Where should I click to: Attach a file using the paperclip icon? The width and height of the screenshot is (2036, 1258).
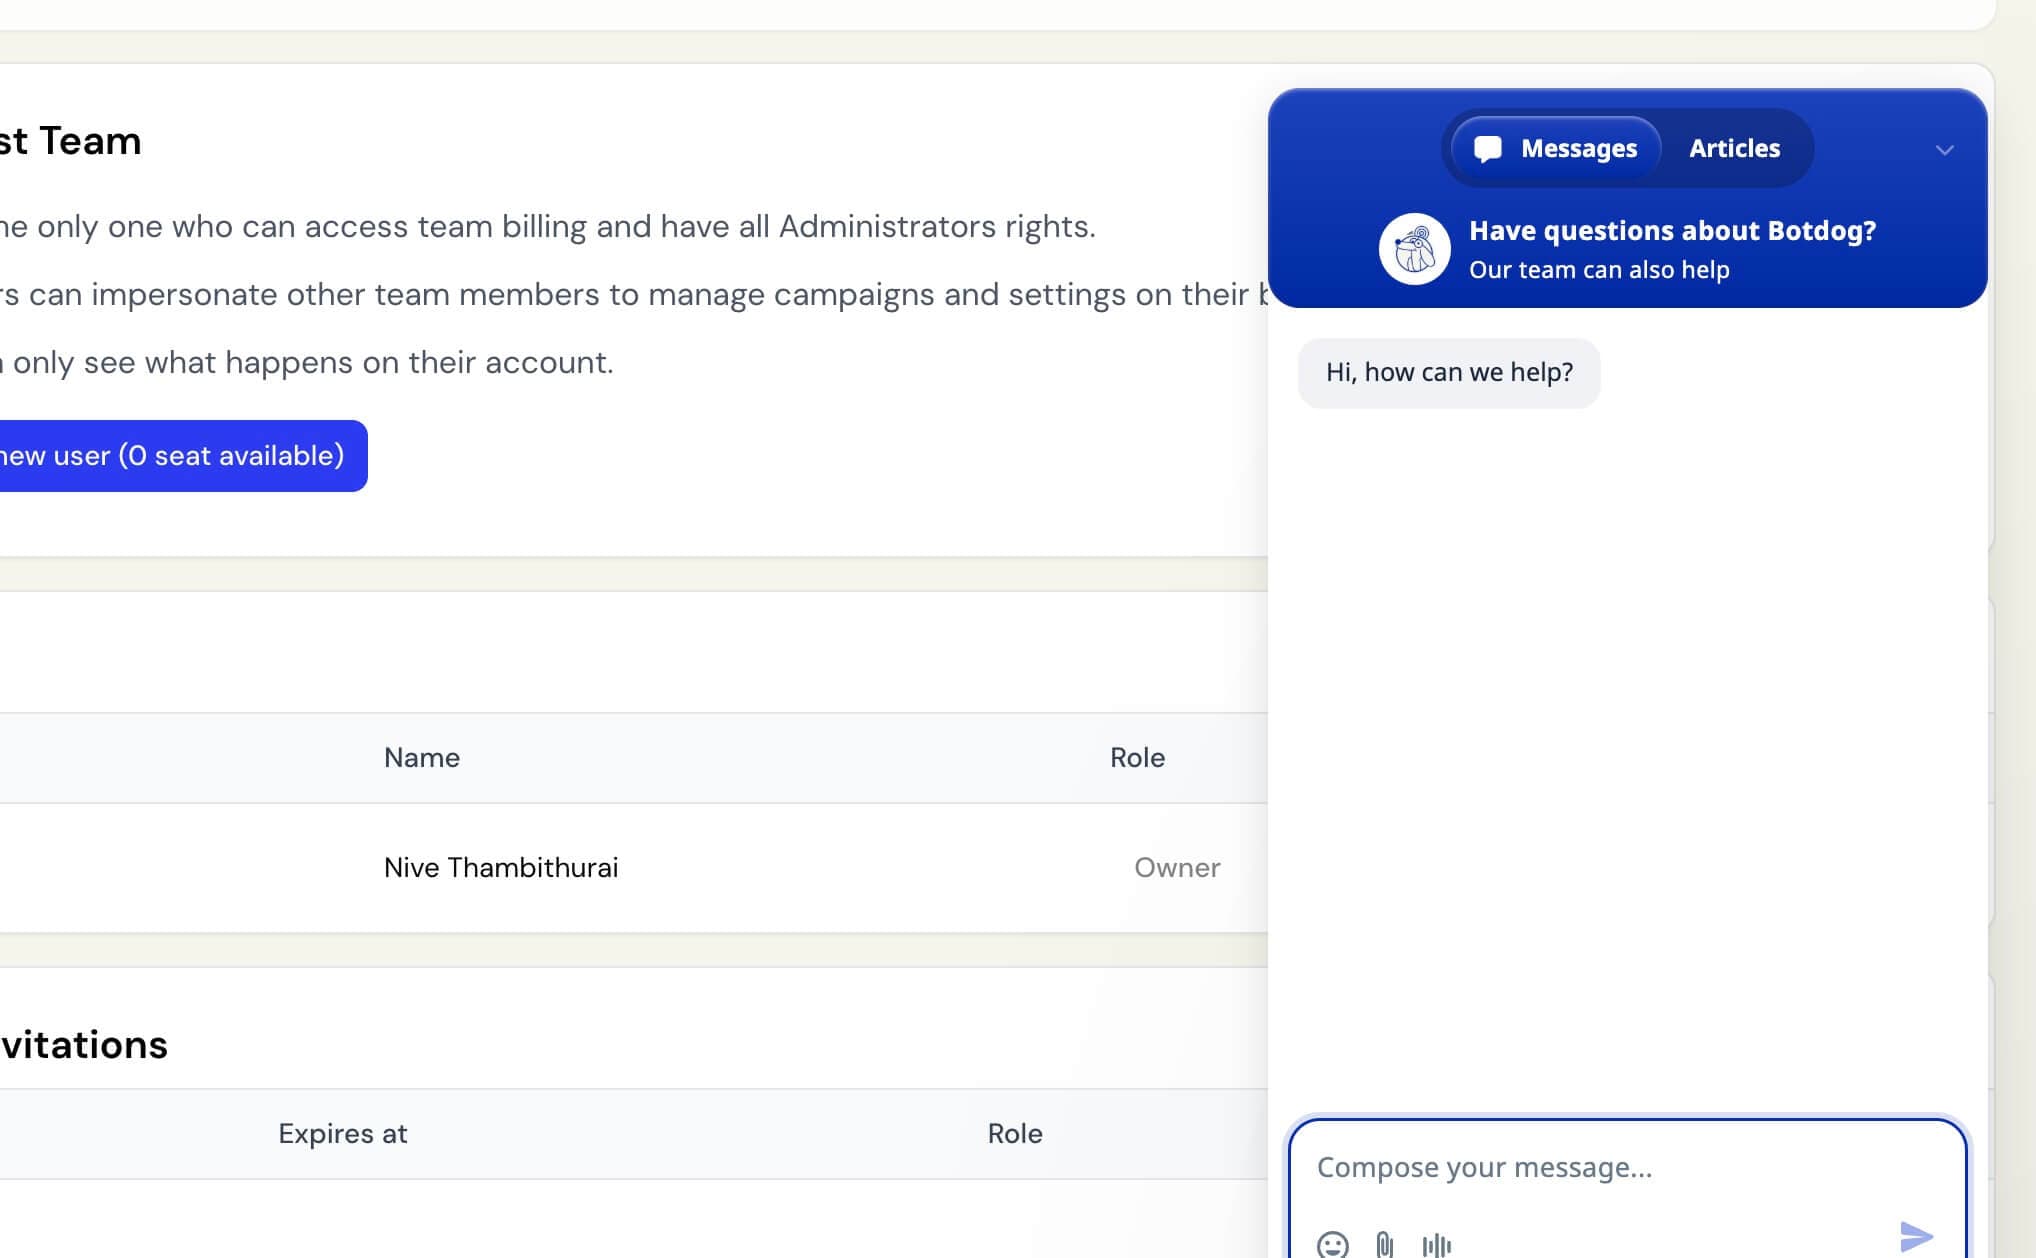coord(1384,1245)
